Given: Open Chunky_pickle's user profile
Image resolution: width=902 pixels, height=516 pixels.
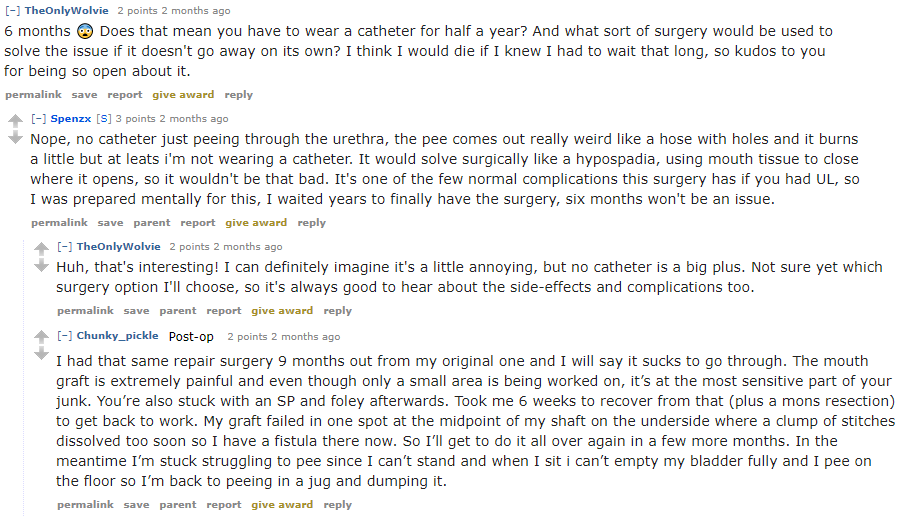Looking at the screenshot, I should pos(117,336).
